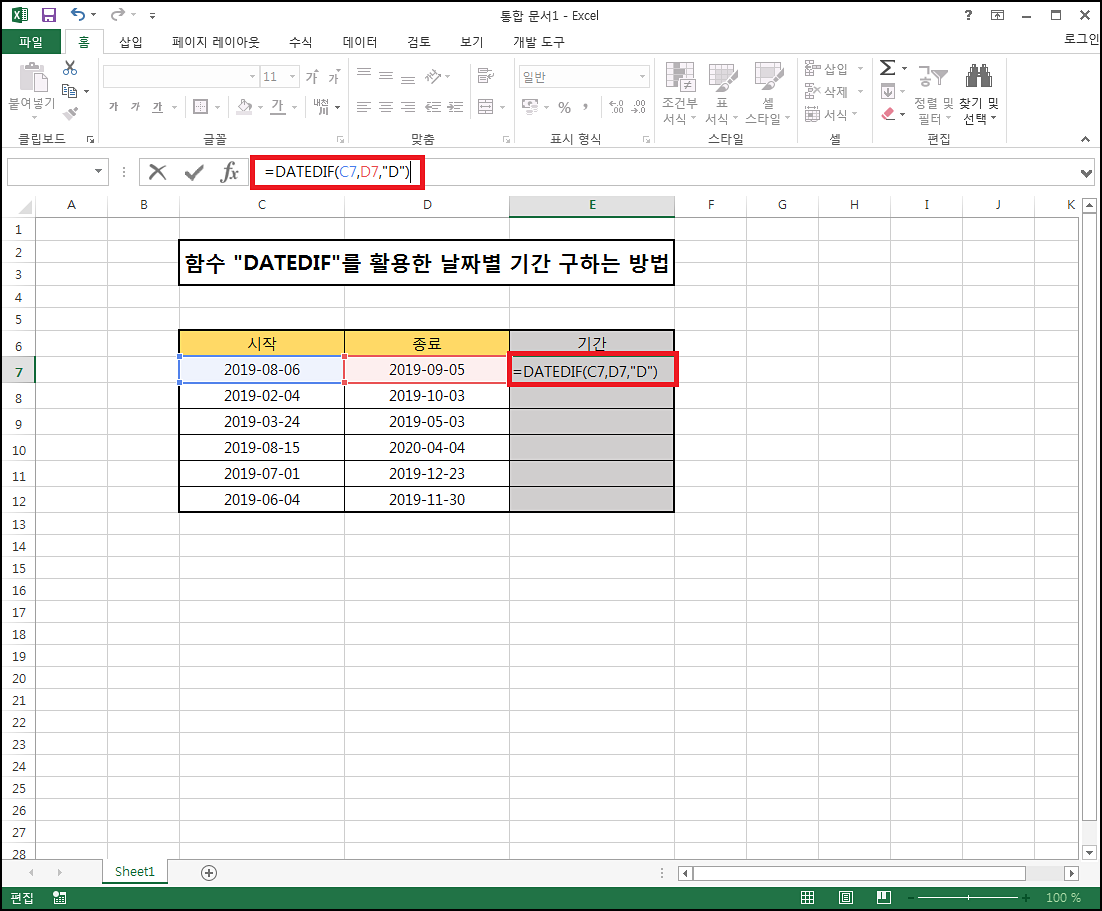Viewport: 1102px width, 911px height.
Task: Click the Undo arrow icon
Action: pyautogui.click(x=78, y=15)
